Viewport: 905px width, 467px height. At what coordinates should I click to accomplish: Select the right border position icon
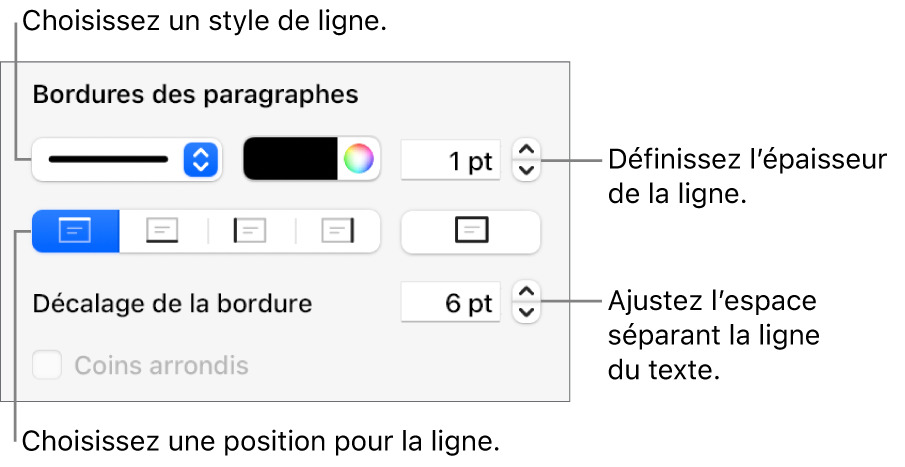[x=338, y=230]
